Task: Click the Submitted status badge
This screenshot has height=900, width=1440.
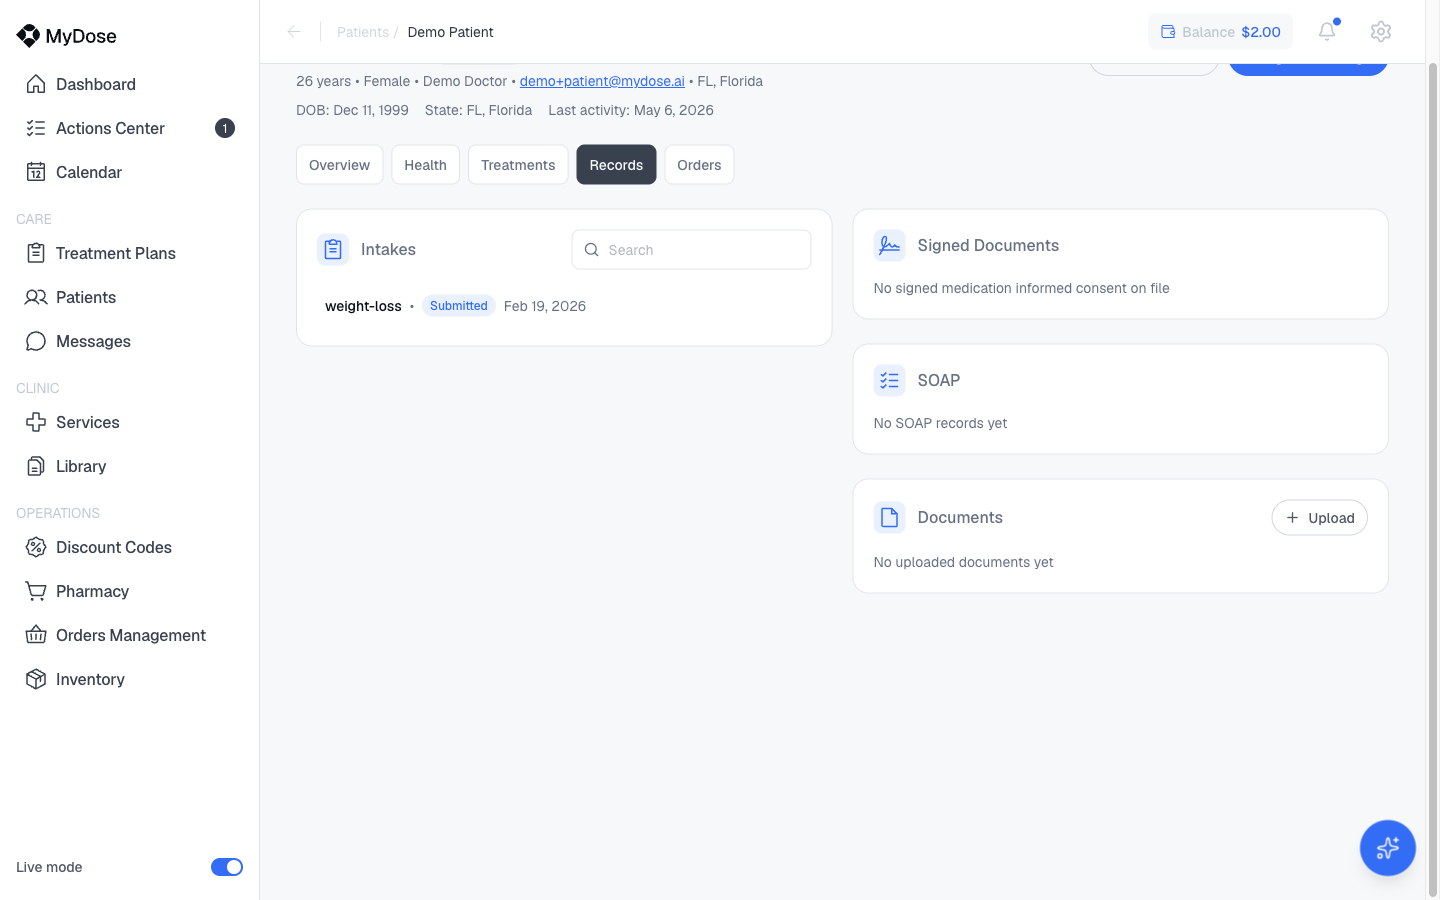Action: tap(459, 306)
